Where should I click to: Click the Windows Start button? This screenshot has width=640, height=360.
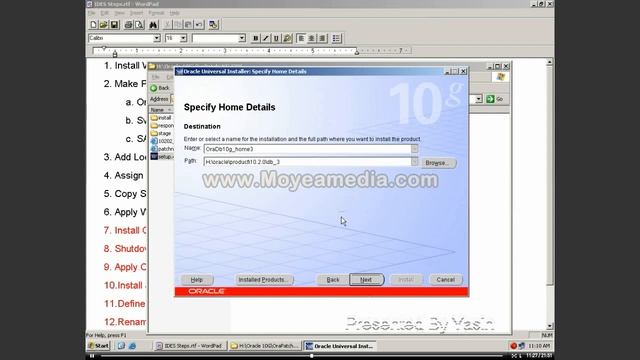click(x=98, y=346)
